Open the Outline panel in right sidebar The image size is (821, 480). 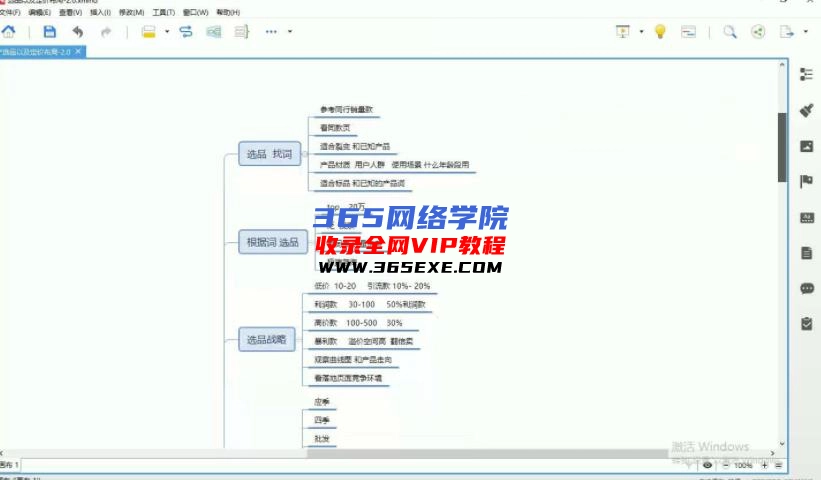807,74
